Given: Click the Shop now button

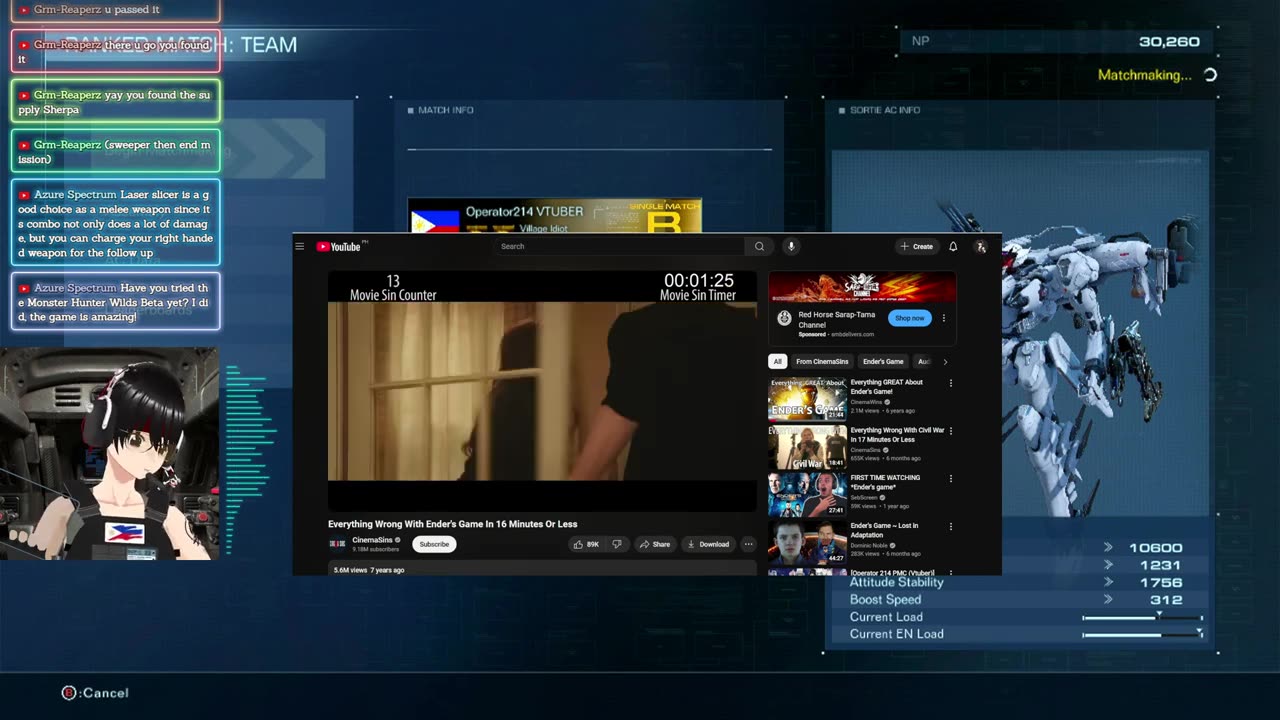Looking at the screenshot, I should point(909,318).
